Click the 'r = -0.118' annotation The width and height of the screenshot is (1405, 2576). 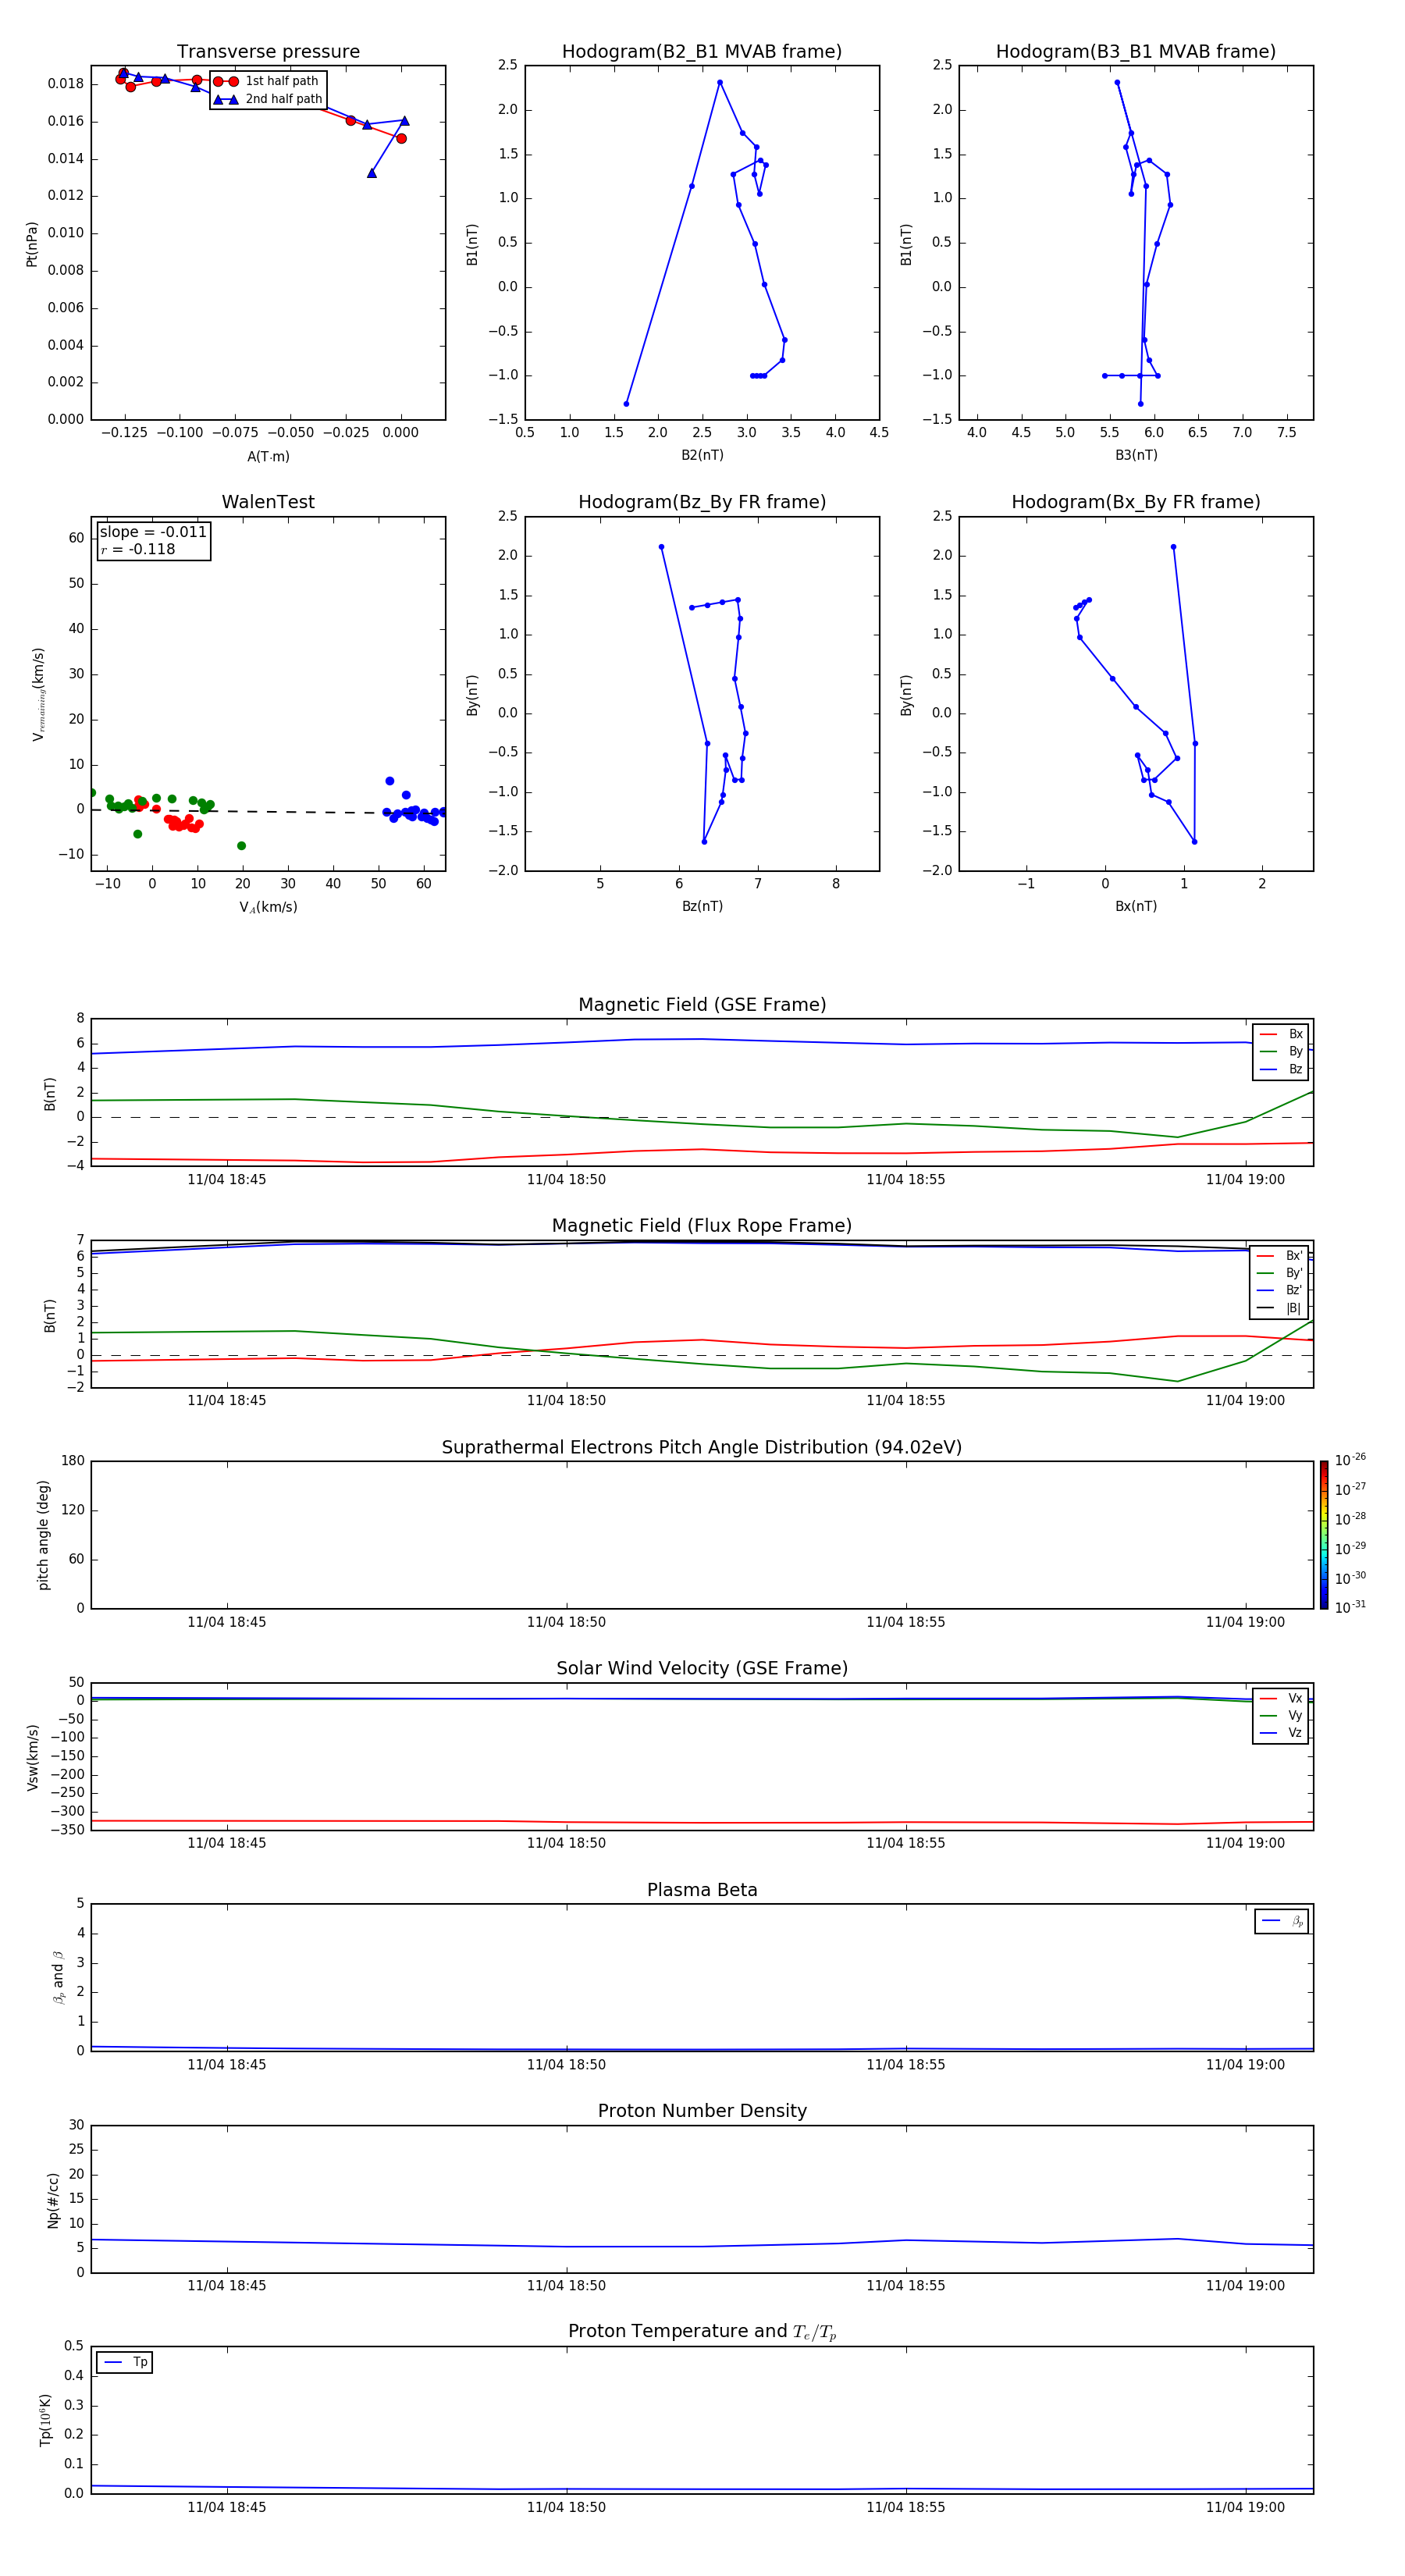click(x=138, y=549)
